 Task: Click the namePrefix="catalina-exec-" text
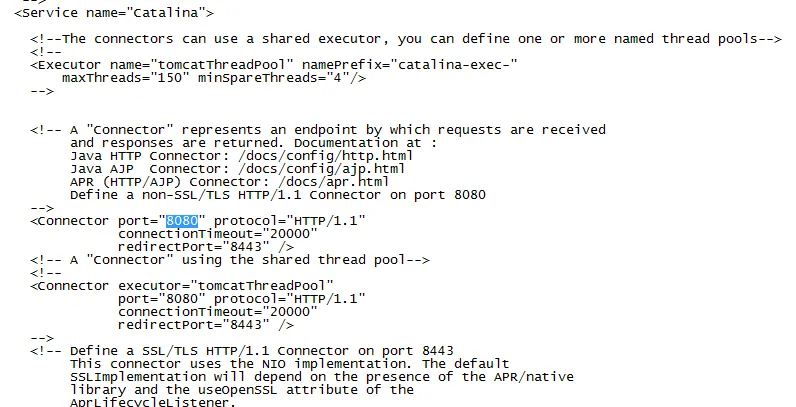point(410,65)
